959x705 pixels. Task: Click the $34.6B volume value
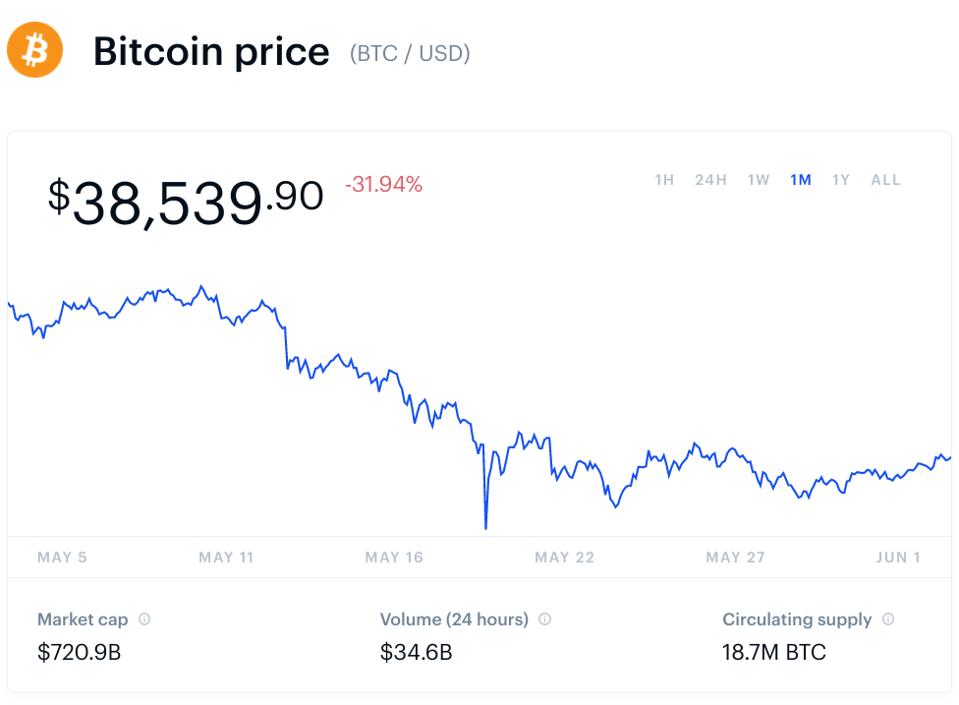(x=416, y=654)
